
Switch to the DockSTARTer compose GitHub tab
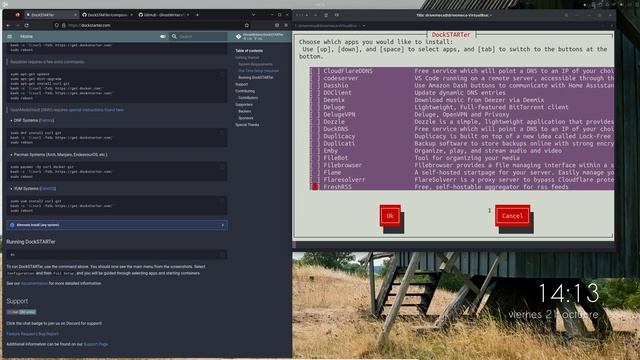point(107,15)
